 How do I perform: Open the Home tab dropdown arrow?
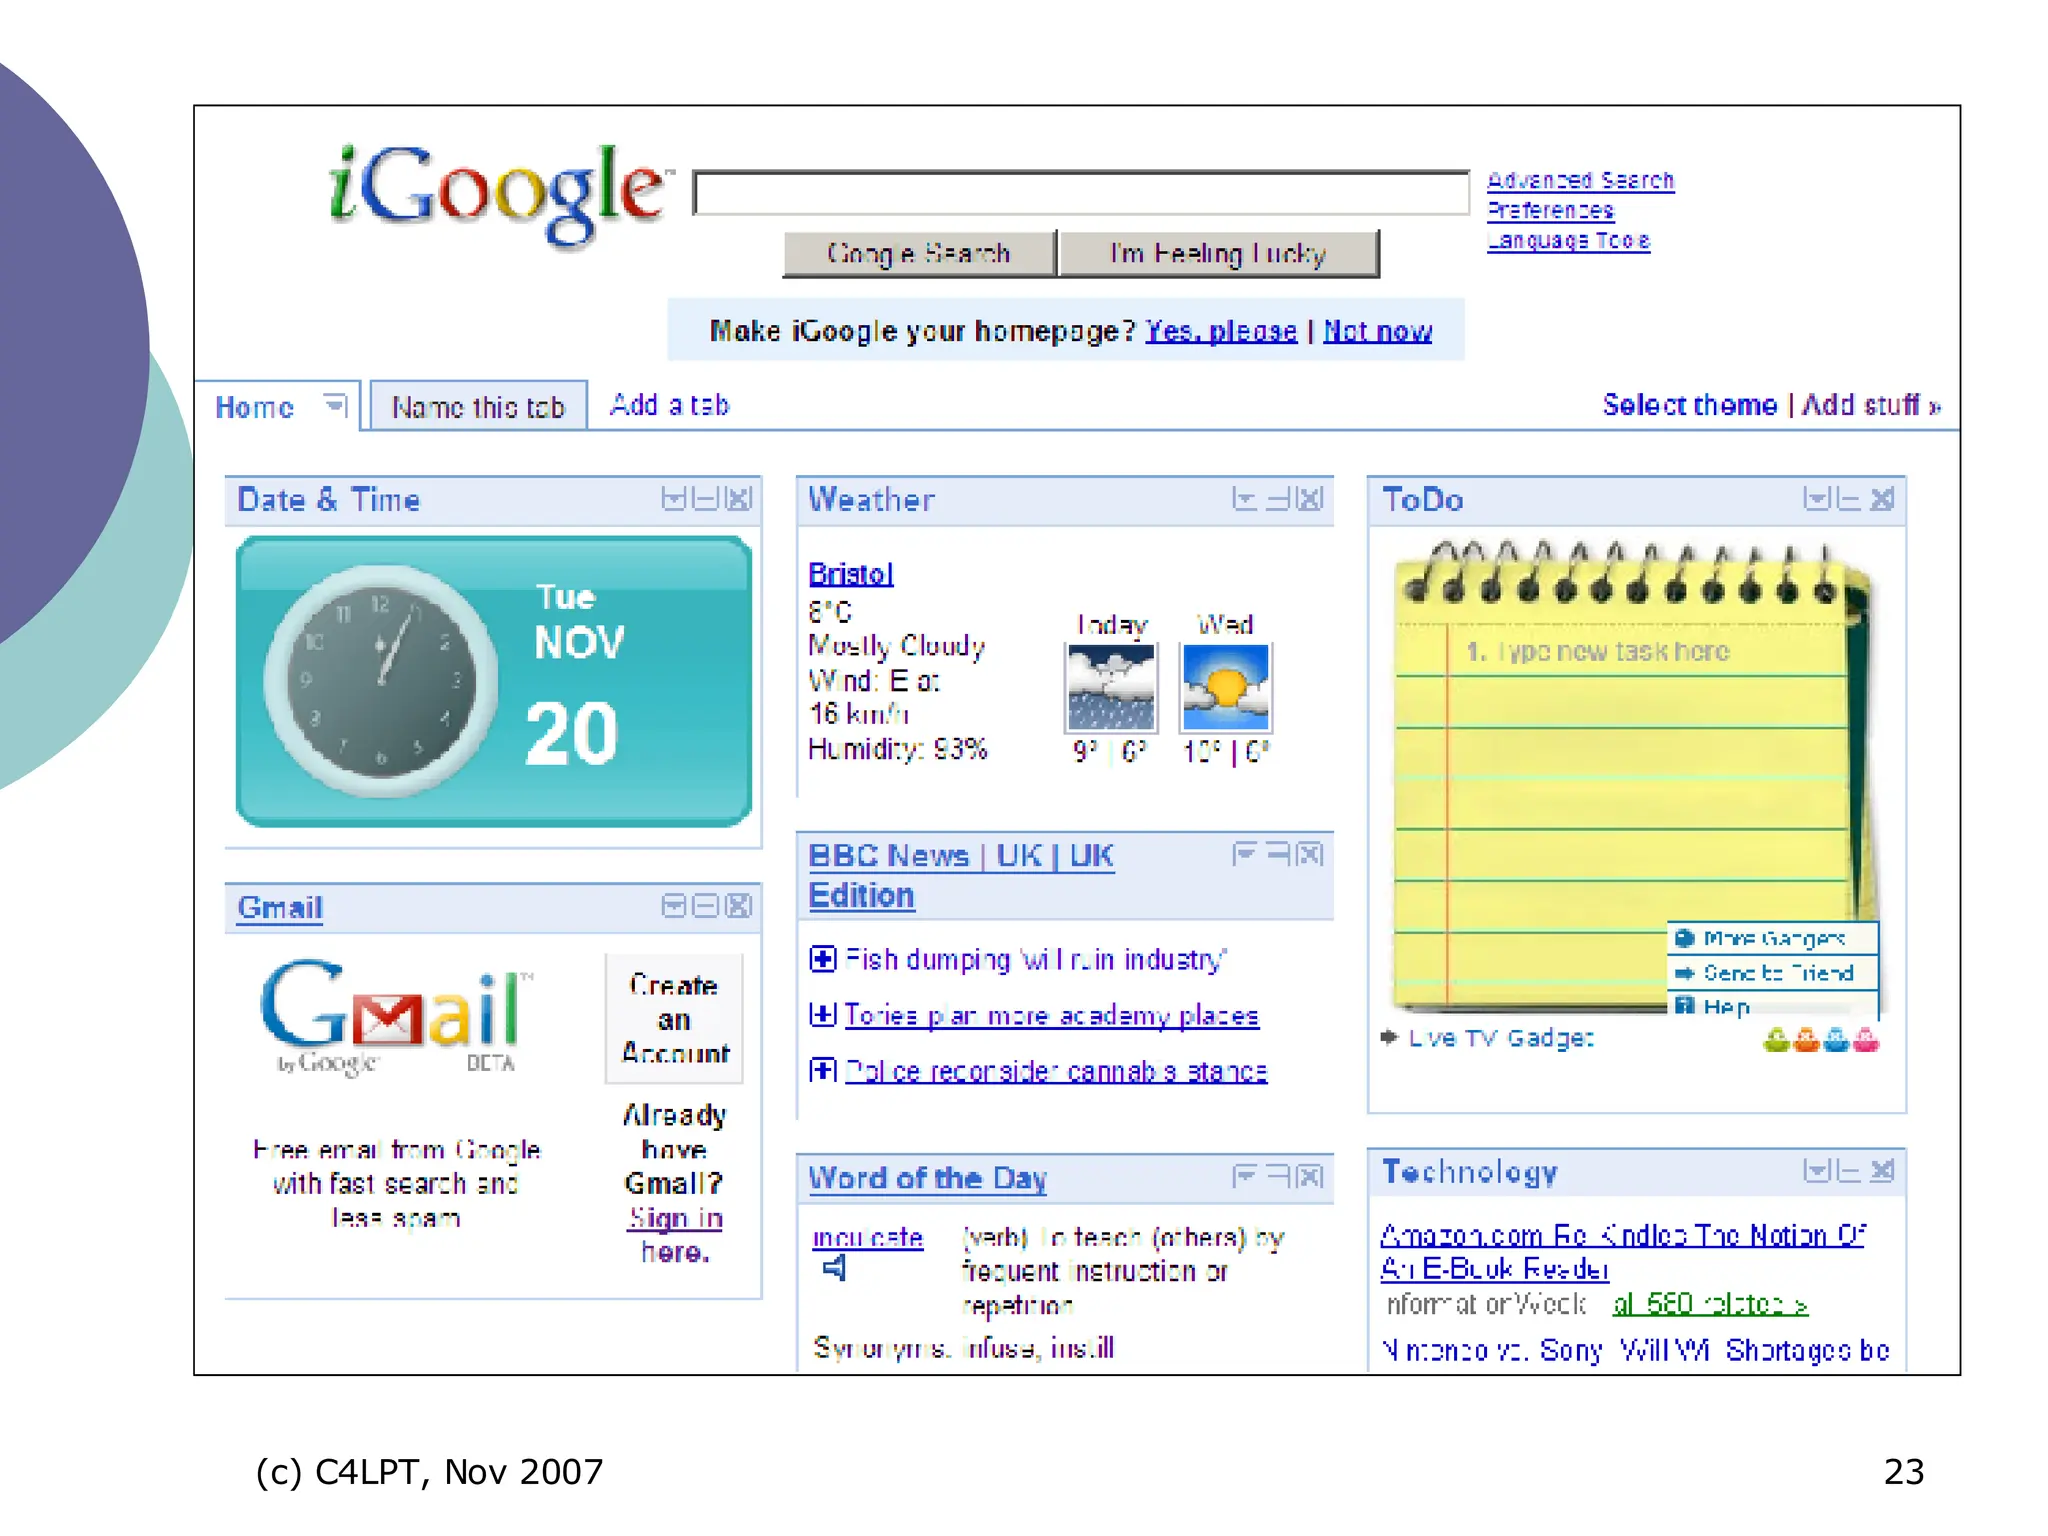(334, 404)
